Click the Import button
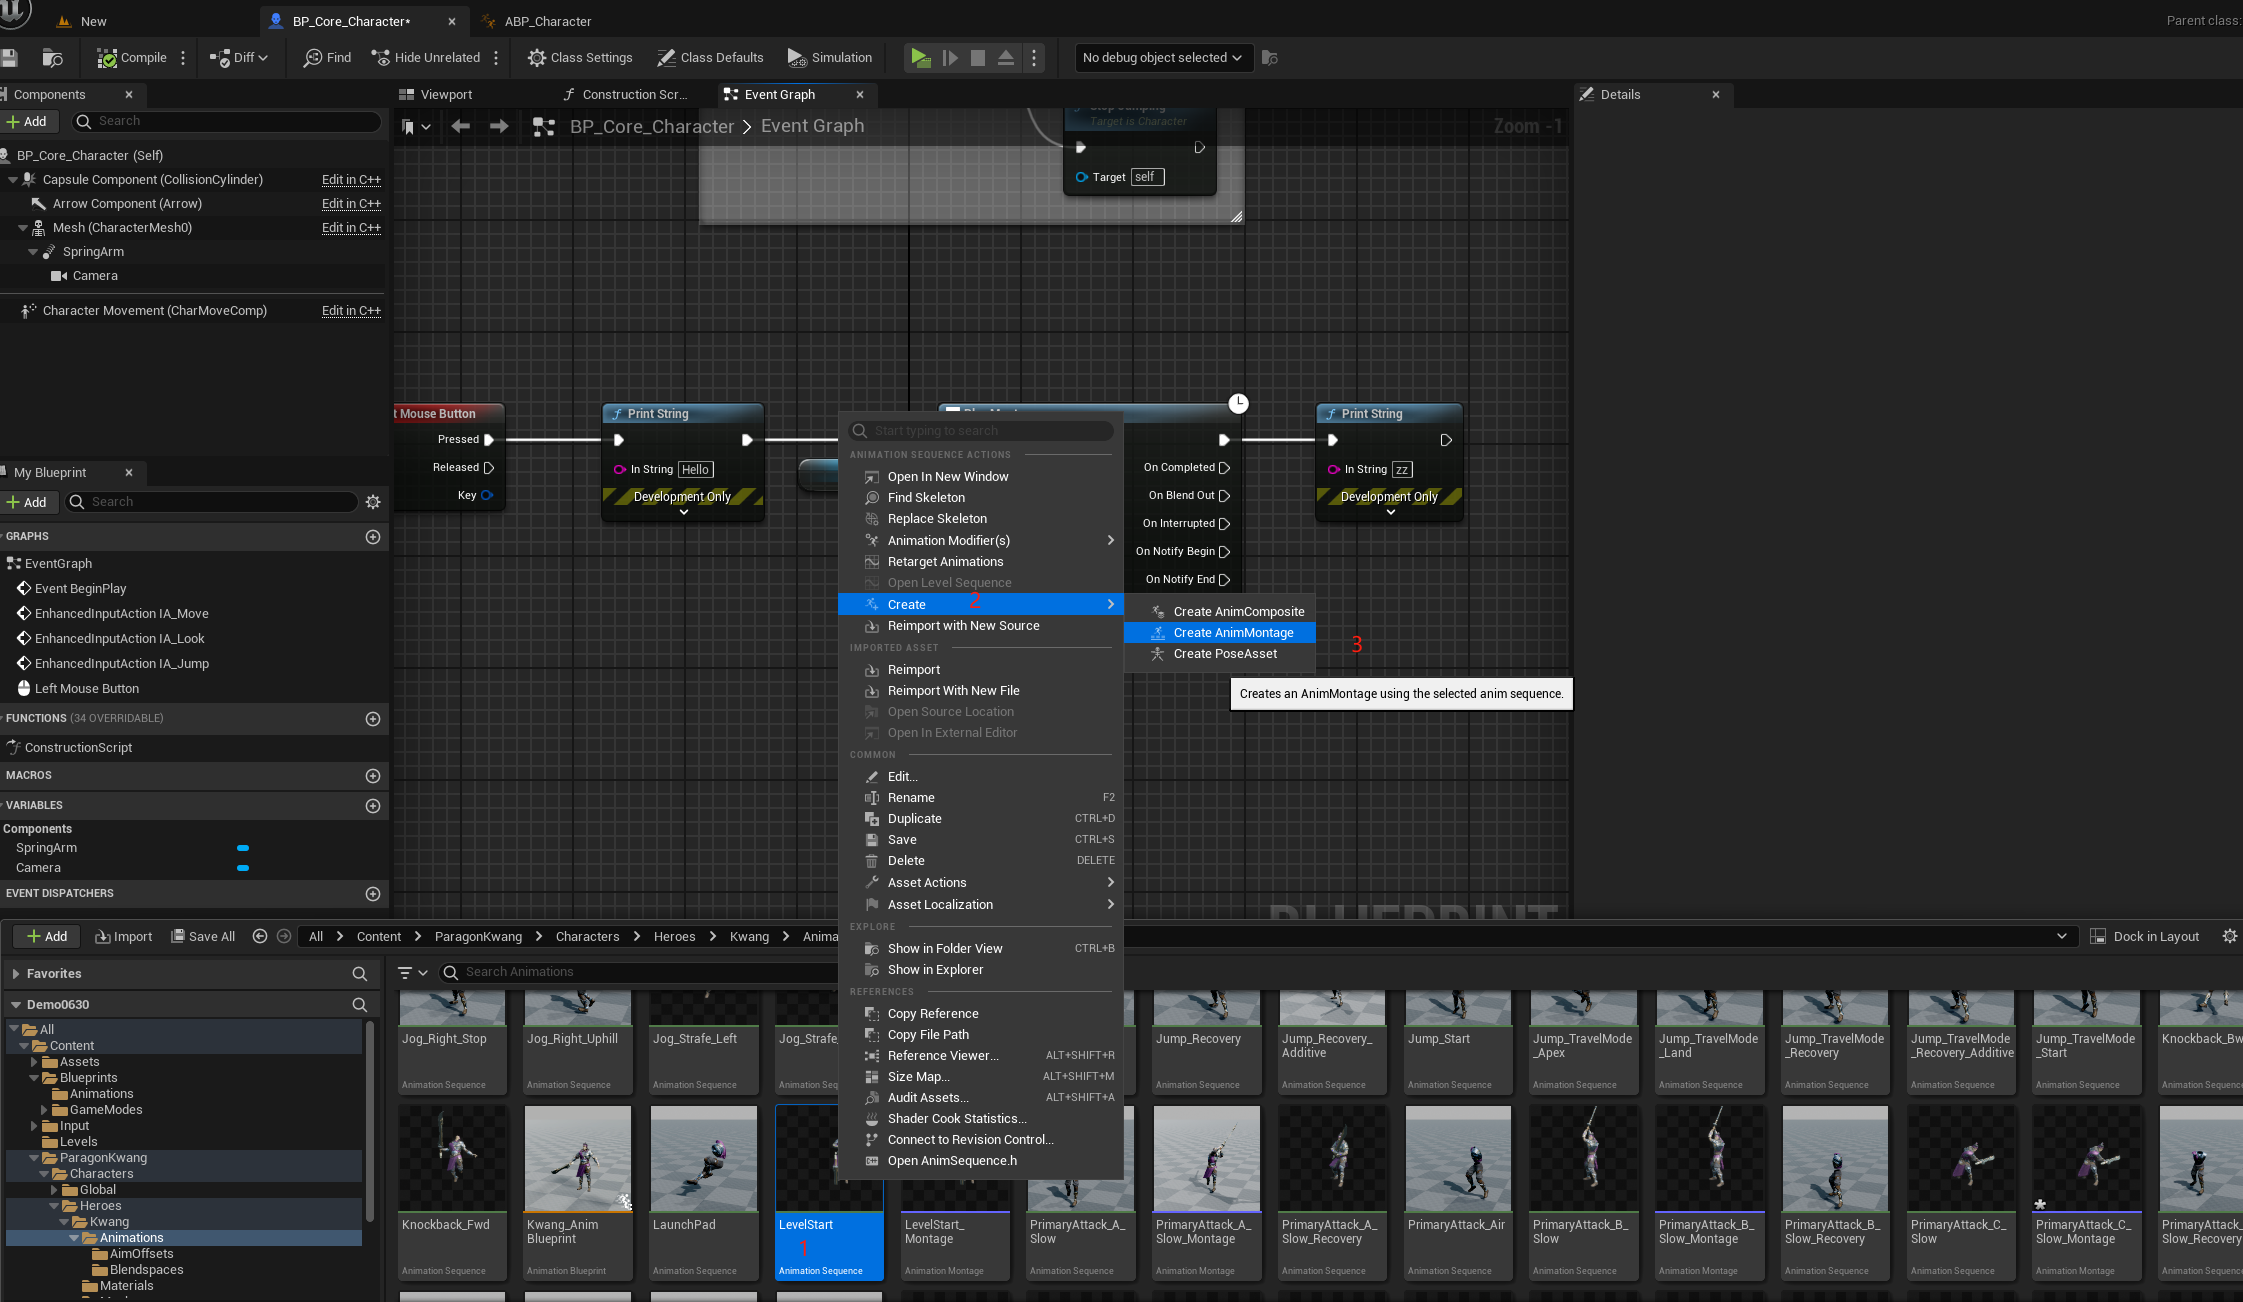 124,936
